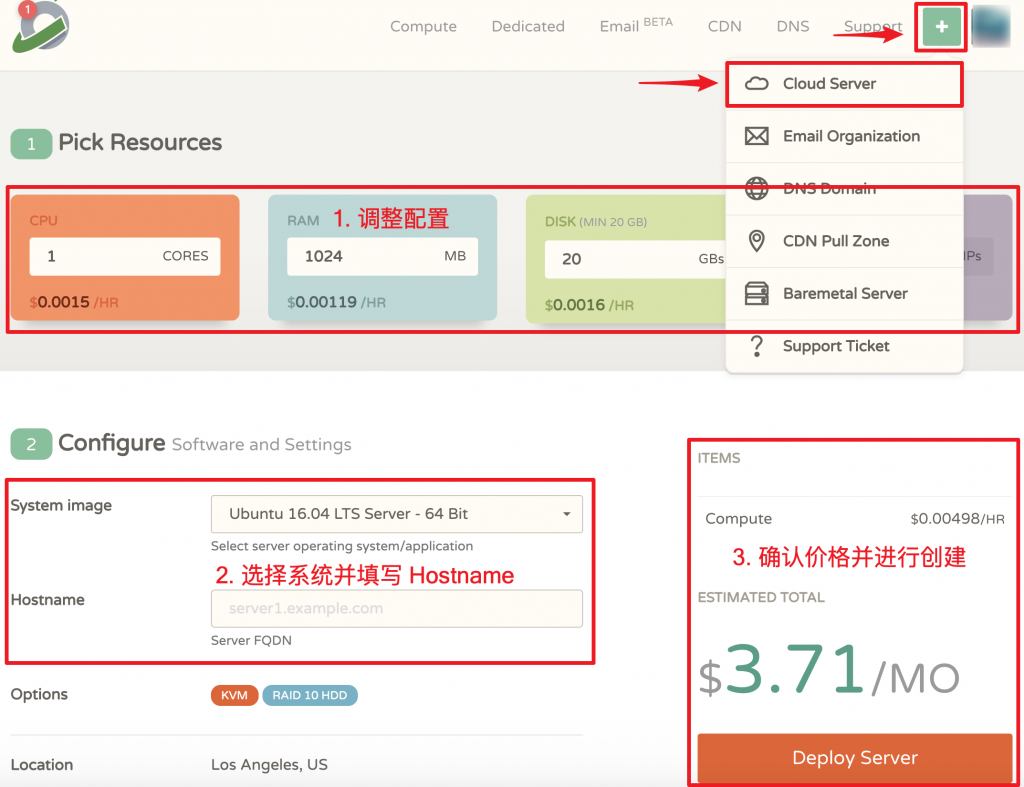Viewport: 1024px width, 787px height.
Task: Edit the RAM megabytes field
Action: [x=382, y=256]
